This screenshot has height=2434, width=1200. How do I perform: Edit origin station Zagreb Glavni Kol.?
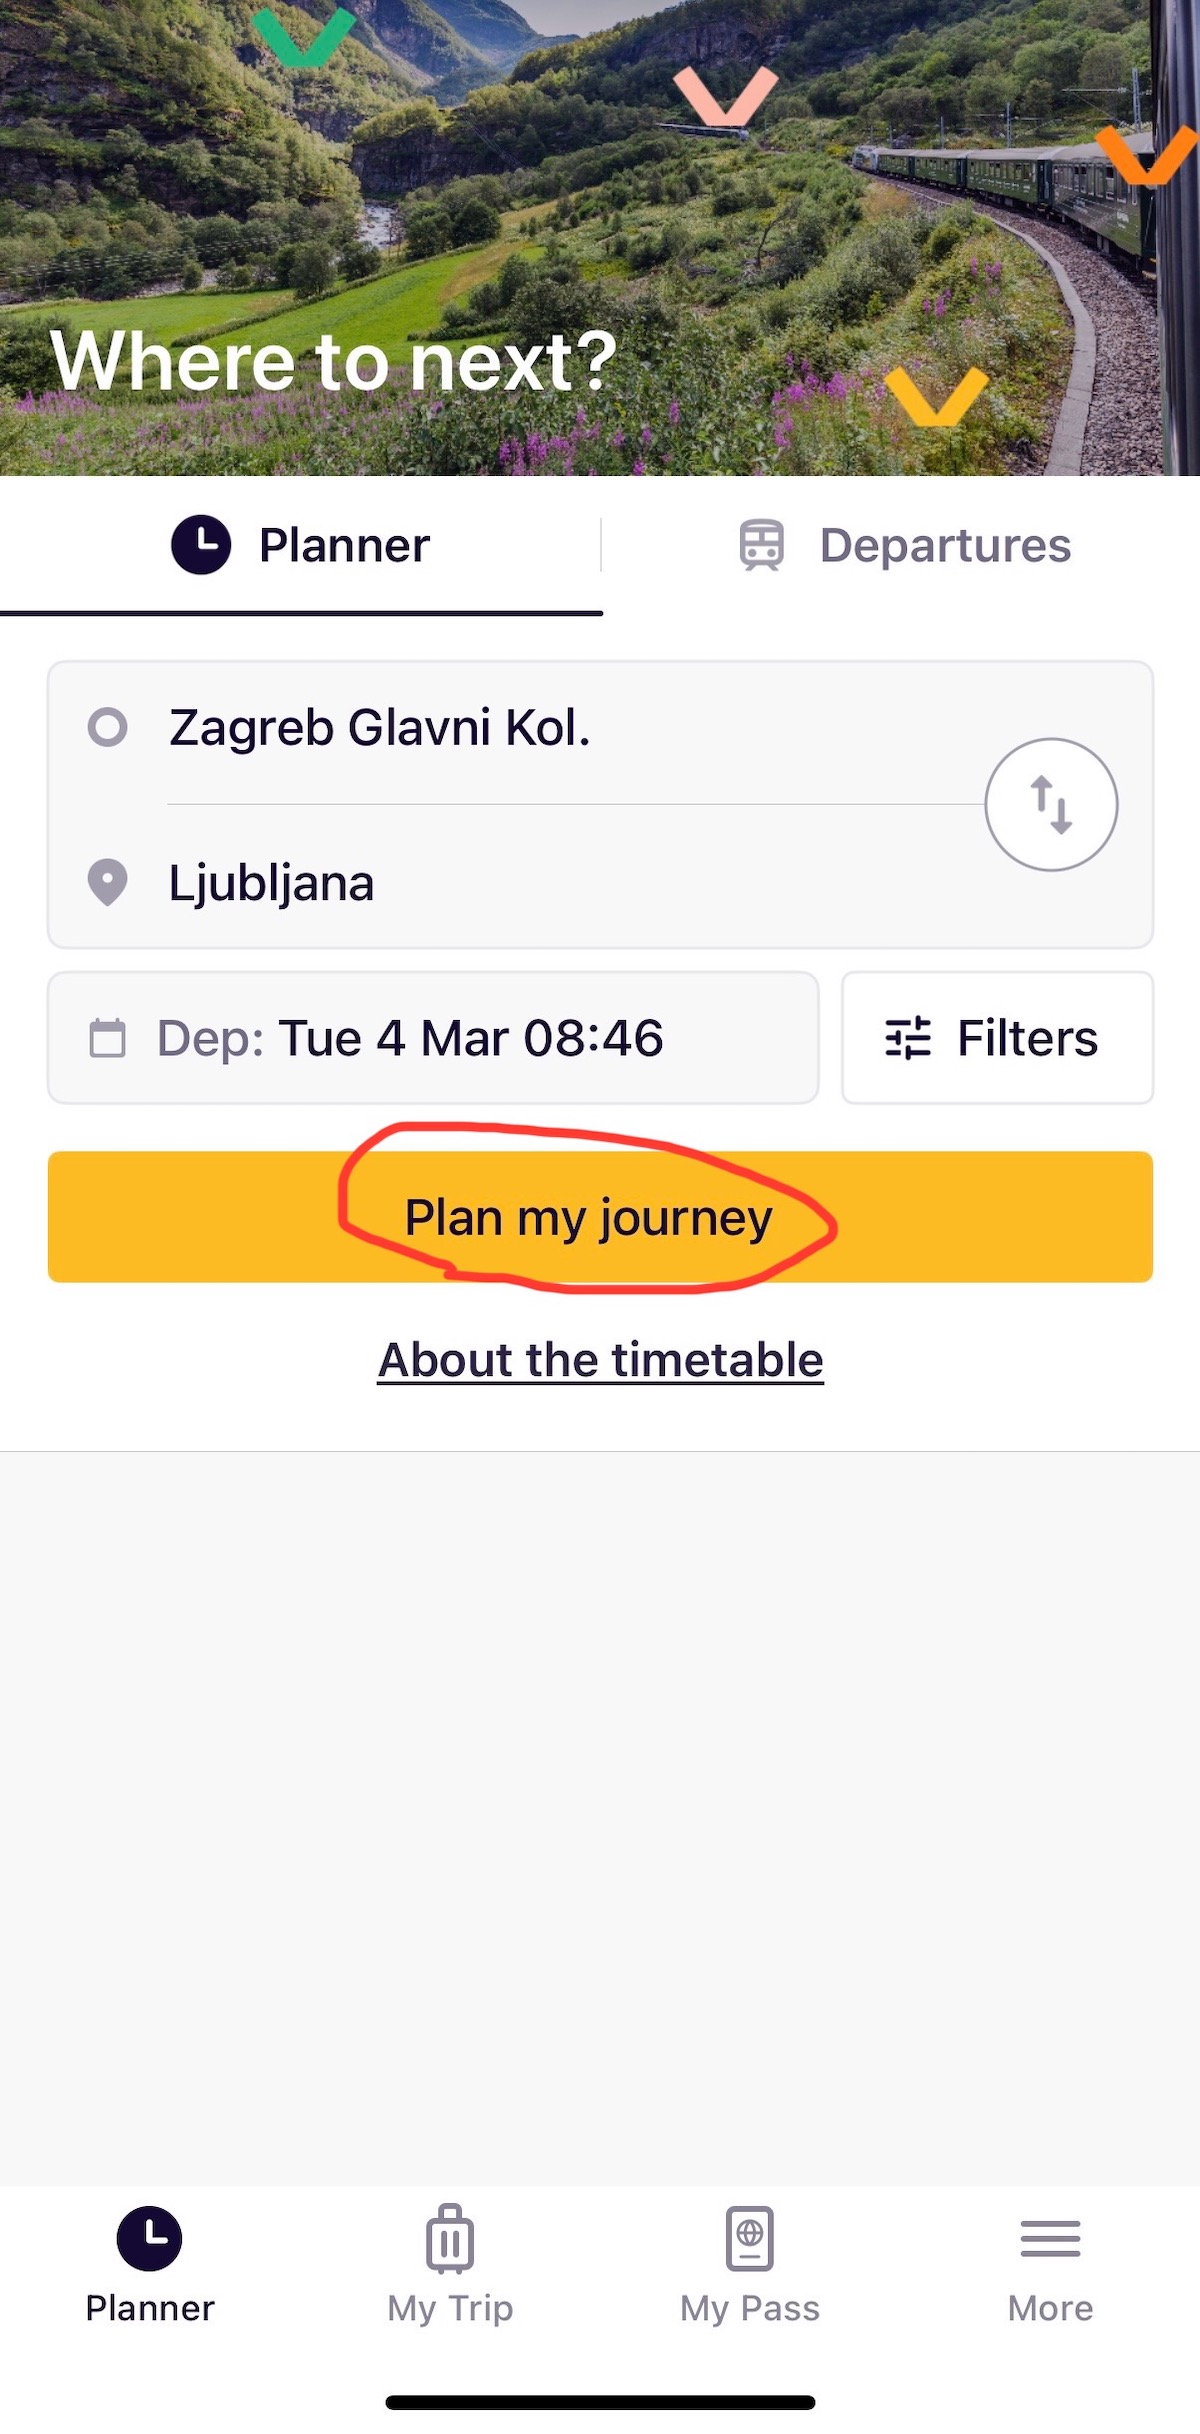click(x=380, y=727)
